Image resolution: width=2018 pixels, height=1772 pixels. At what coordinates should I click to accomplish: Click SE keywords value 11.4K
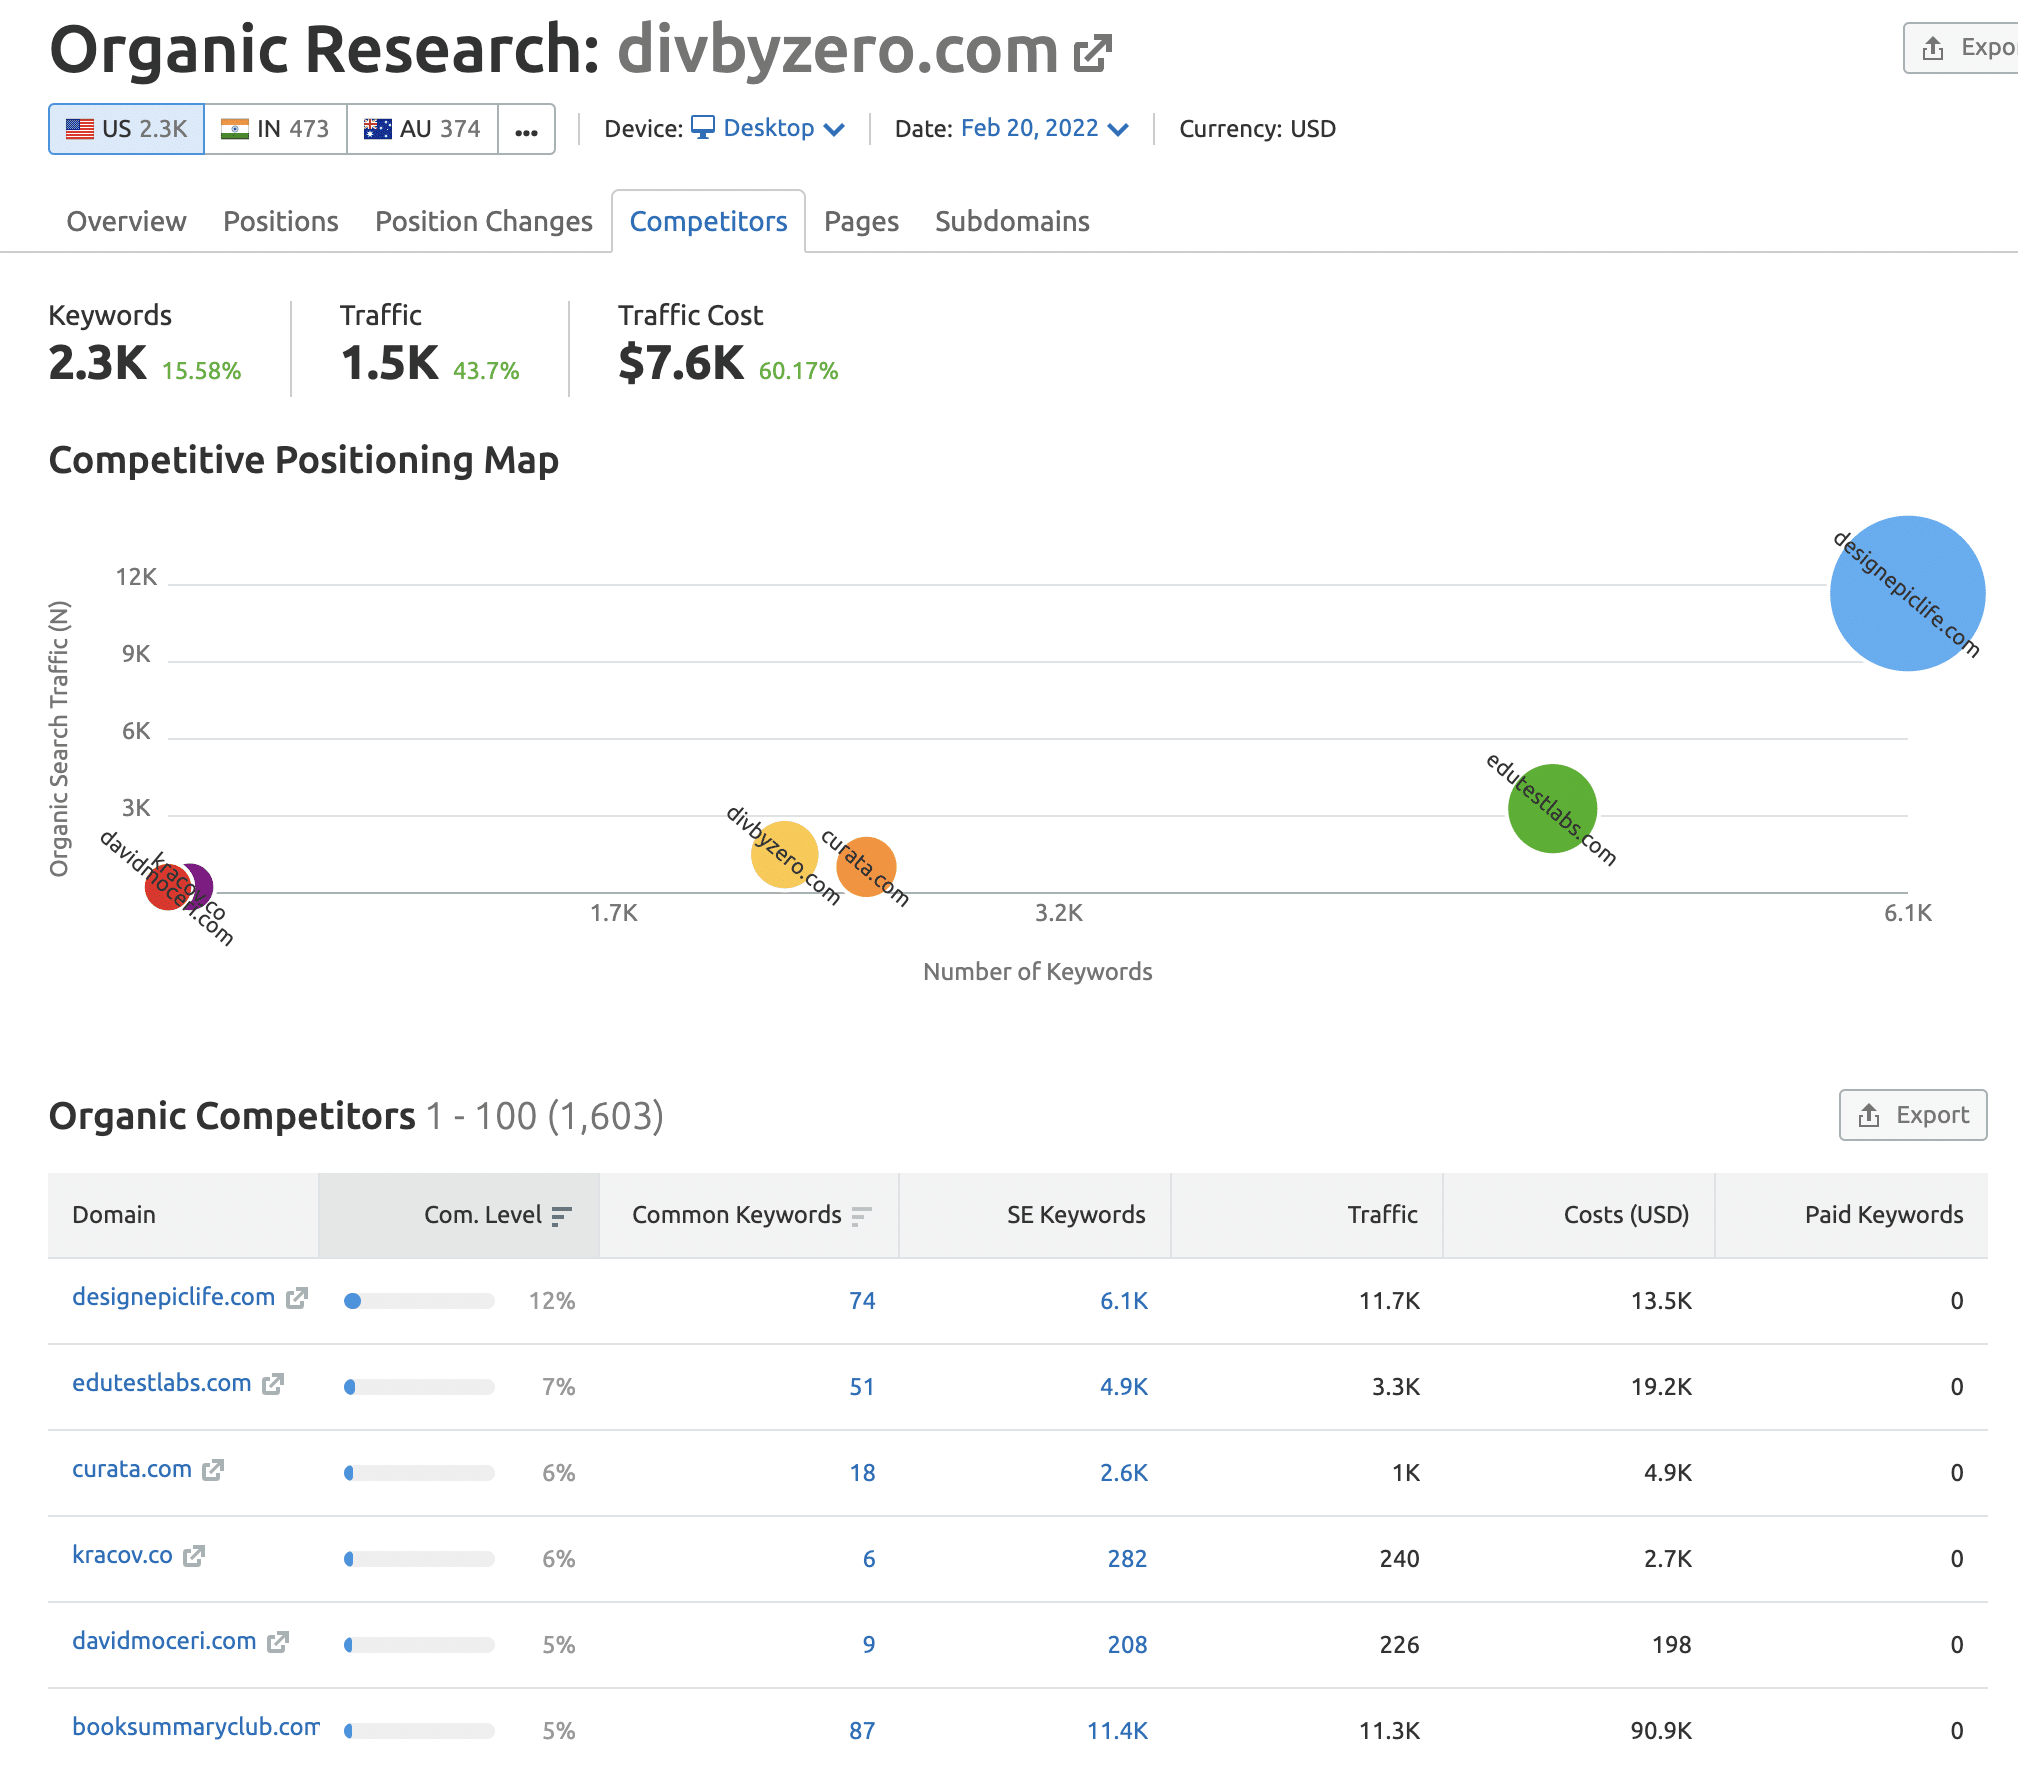tap(1118, 1731)
